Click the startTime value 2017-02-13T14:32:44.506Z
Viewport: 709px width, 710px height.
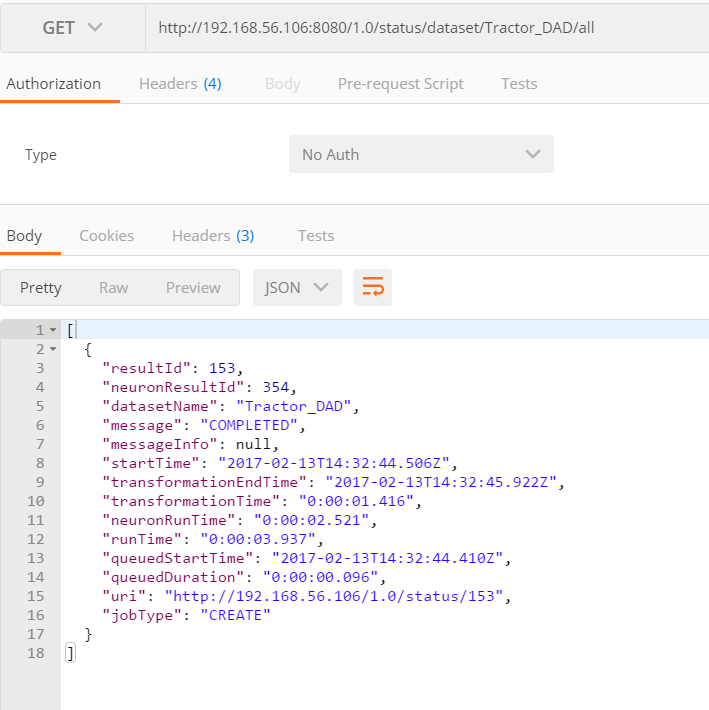click(x=334, y=463)
